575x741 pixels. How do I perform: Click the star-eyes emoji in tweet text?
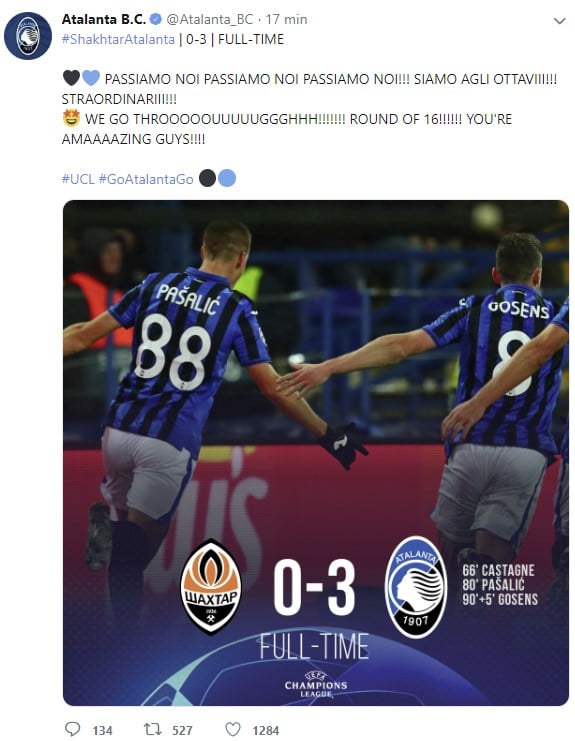71,118
